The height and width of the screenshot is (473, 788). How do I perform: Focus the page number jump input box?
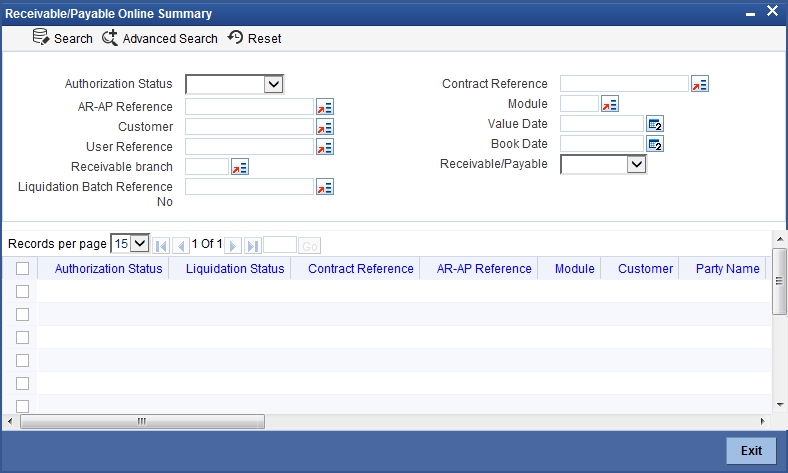click(x=280, y=245)
